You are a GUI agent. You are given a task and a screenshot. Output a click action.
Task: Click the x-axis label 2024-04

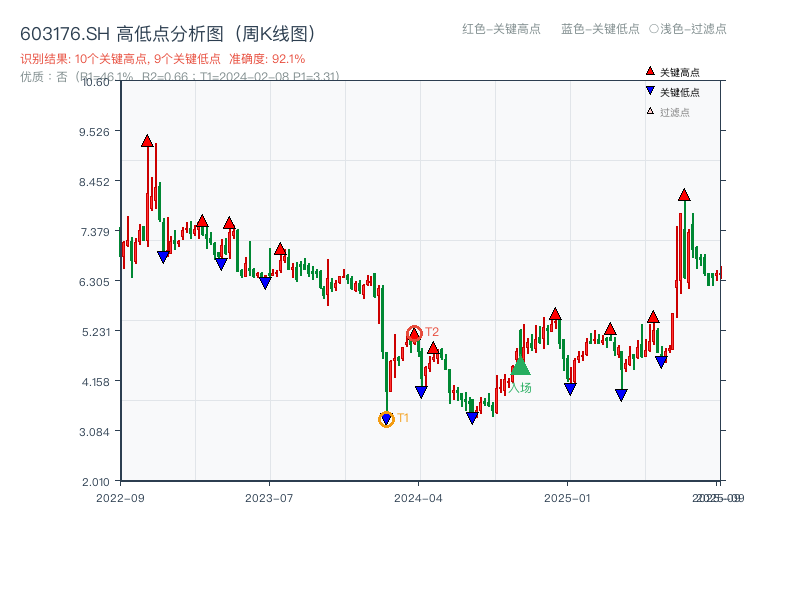tap(418, 498)
